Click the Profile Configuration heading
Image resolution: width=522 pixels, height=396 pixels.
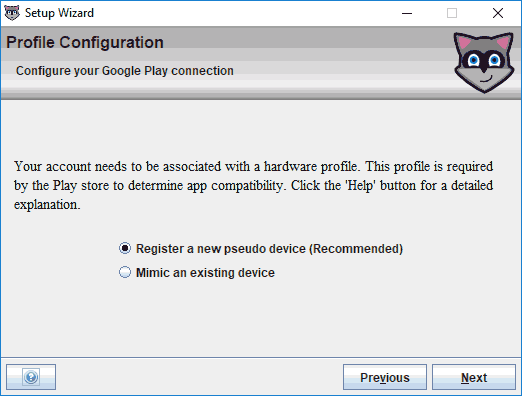pos(85,42)
